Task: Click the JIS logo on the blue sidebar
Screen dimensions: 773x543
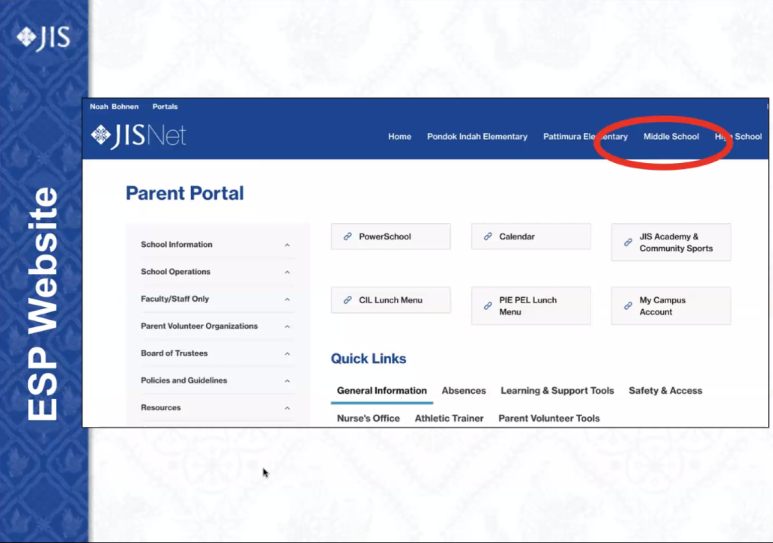Action: 43,37
